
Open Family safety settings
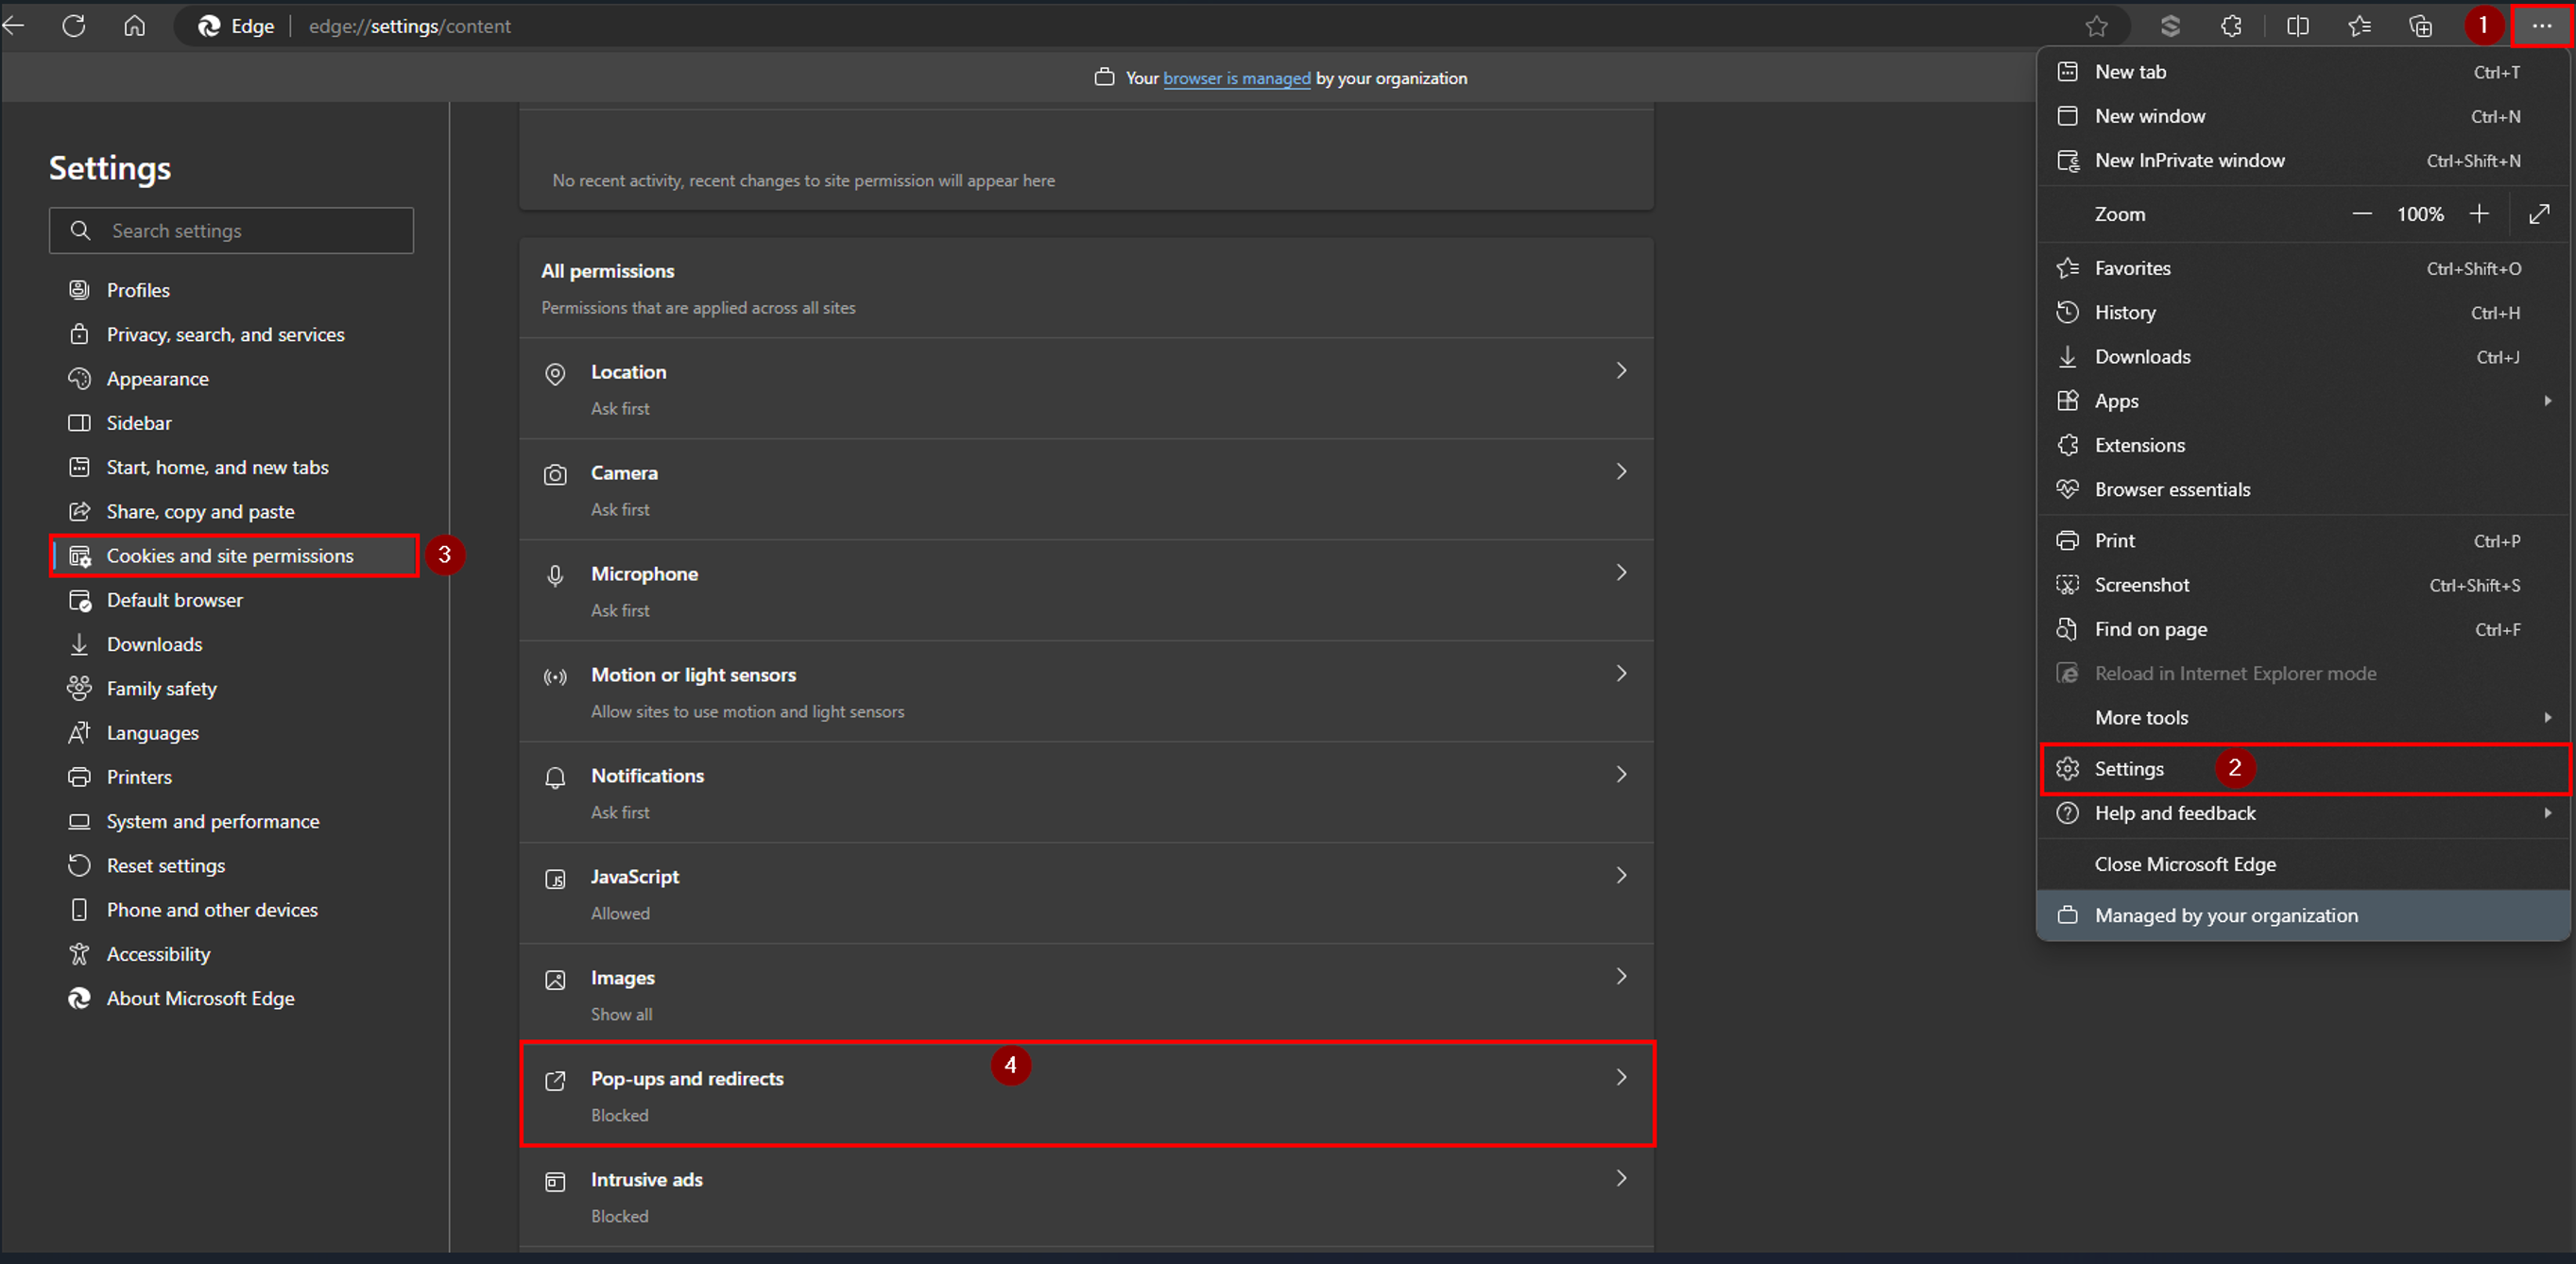(x=231, y=688)
